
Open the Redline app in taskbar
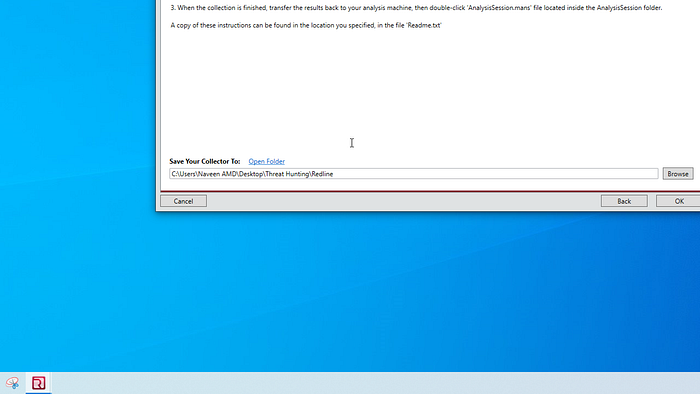coord(38,383)
